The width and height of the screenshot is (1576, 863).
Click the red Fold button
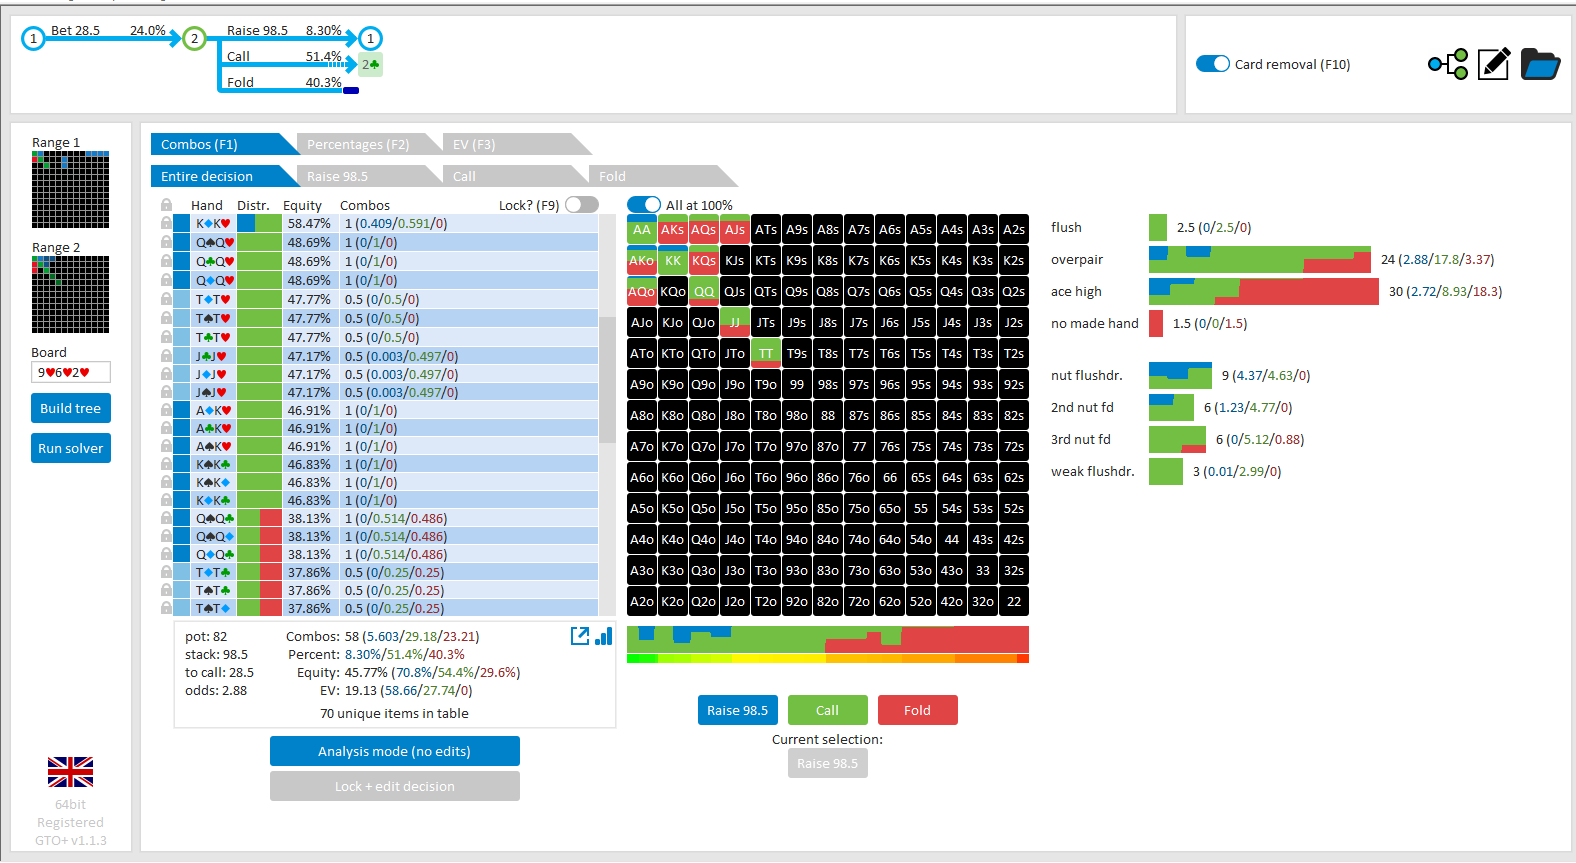[x=917, y=710]
